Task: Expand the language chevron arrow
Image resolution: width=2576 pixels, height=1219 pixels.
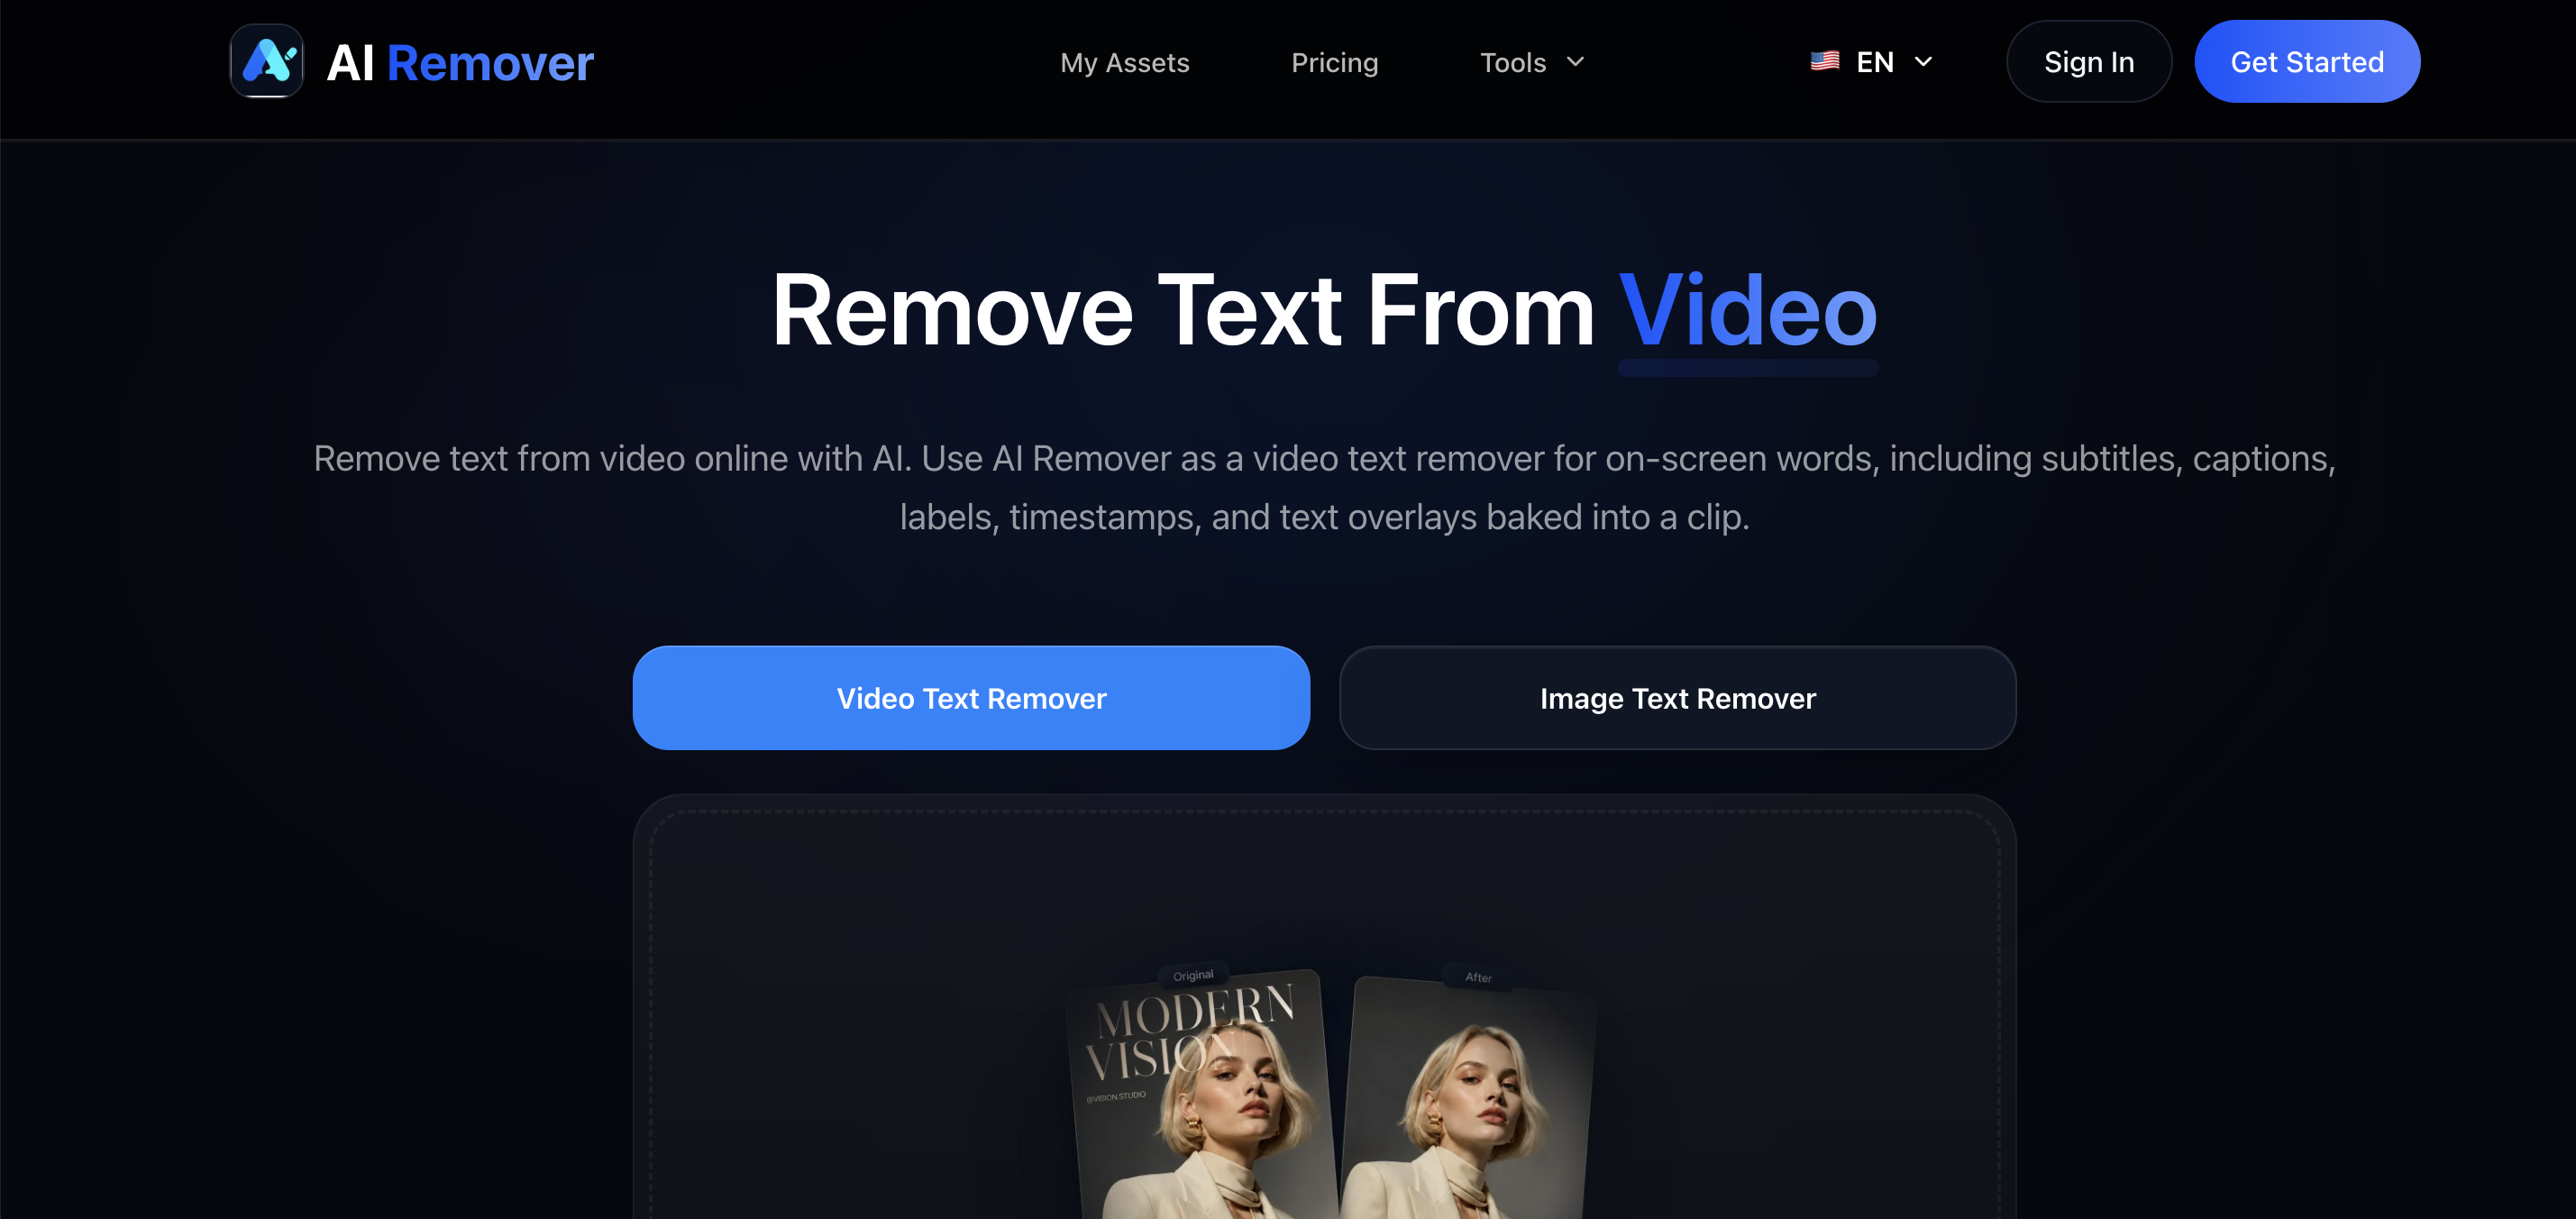Action: point(1922,62)
